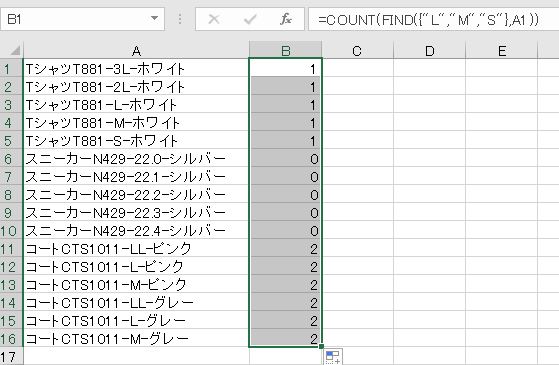The width and height of the screenshot is (559, 365).
Task: Click cell TシャツT881-2L-ホワイト
Action: (x=136, y=86)
